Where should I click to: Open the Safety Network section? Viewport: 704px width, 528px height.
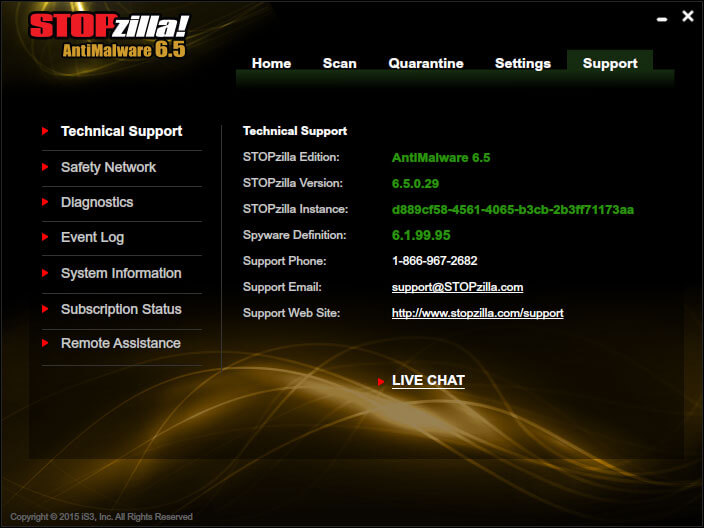tap(108, 167)
